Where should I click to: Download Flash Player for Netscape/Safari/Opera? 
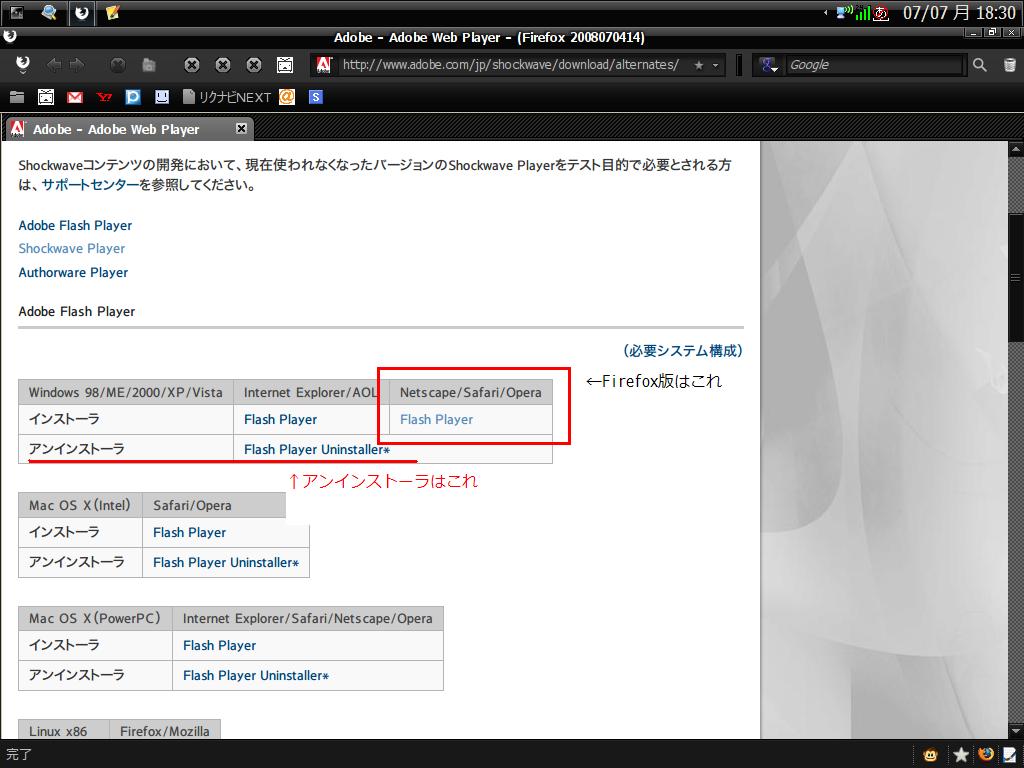click(436, 419)
